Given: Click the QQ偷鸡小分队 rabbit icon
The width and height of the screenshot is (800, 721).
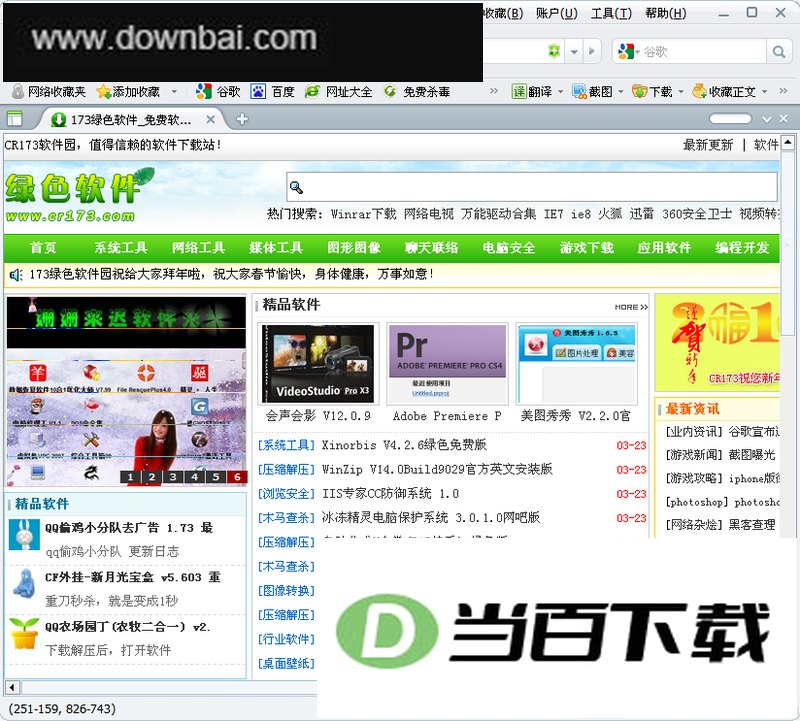Looking at the screenshot, I should pos(24,535).
